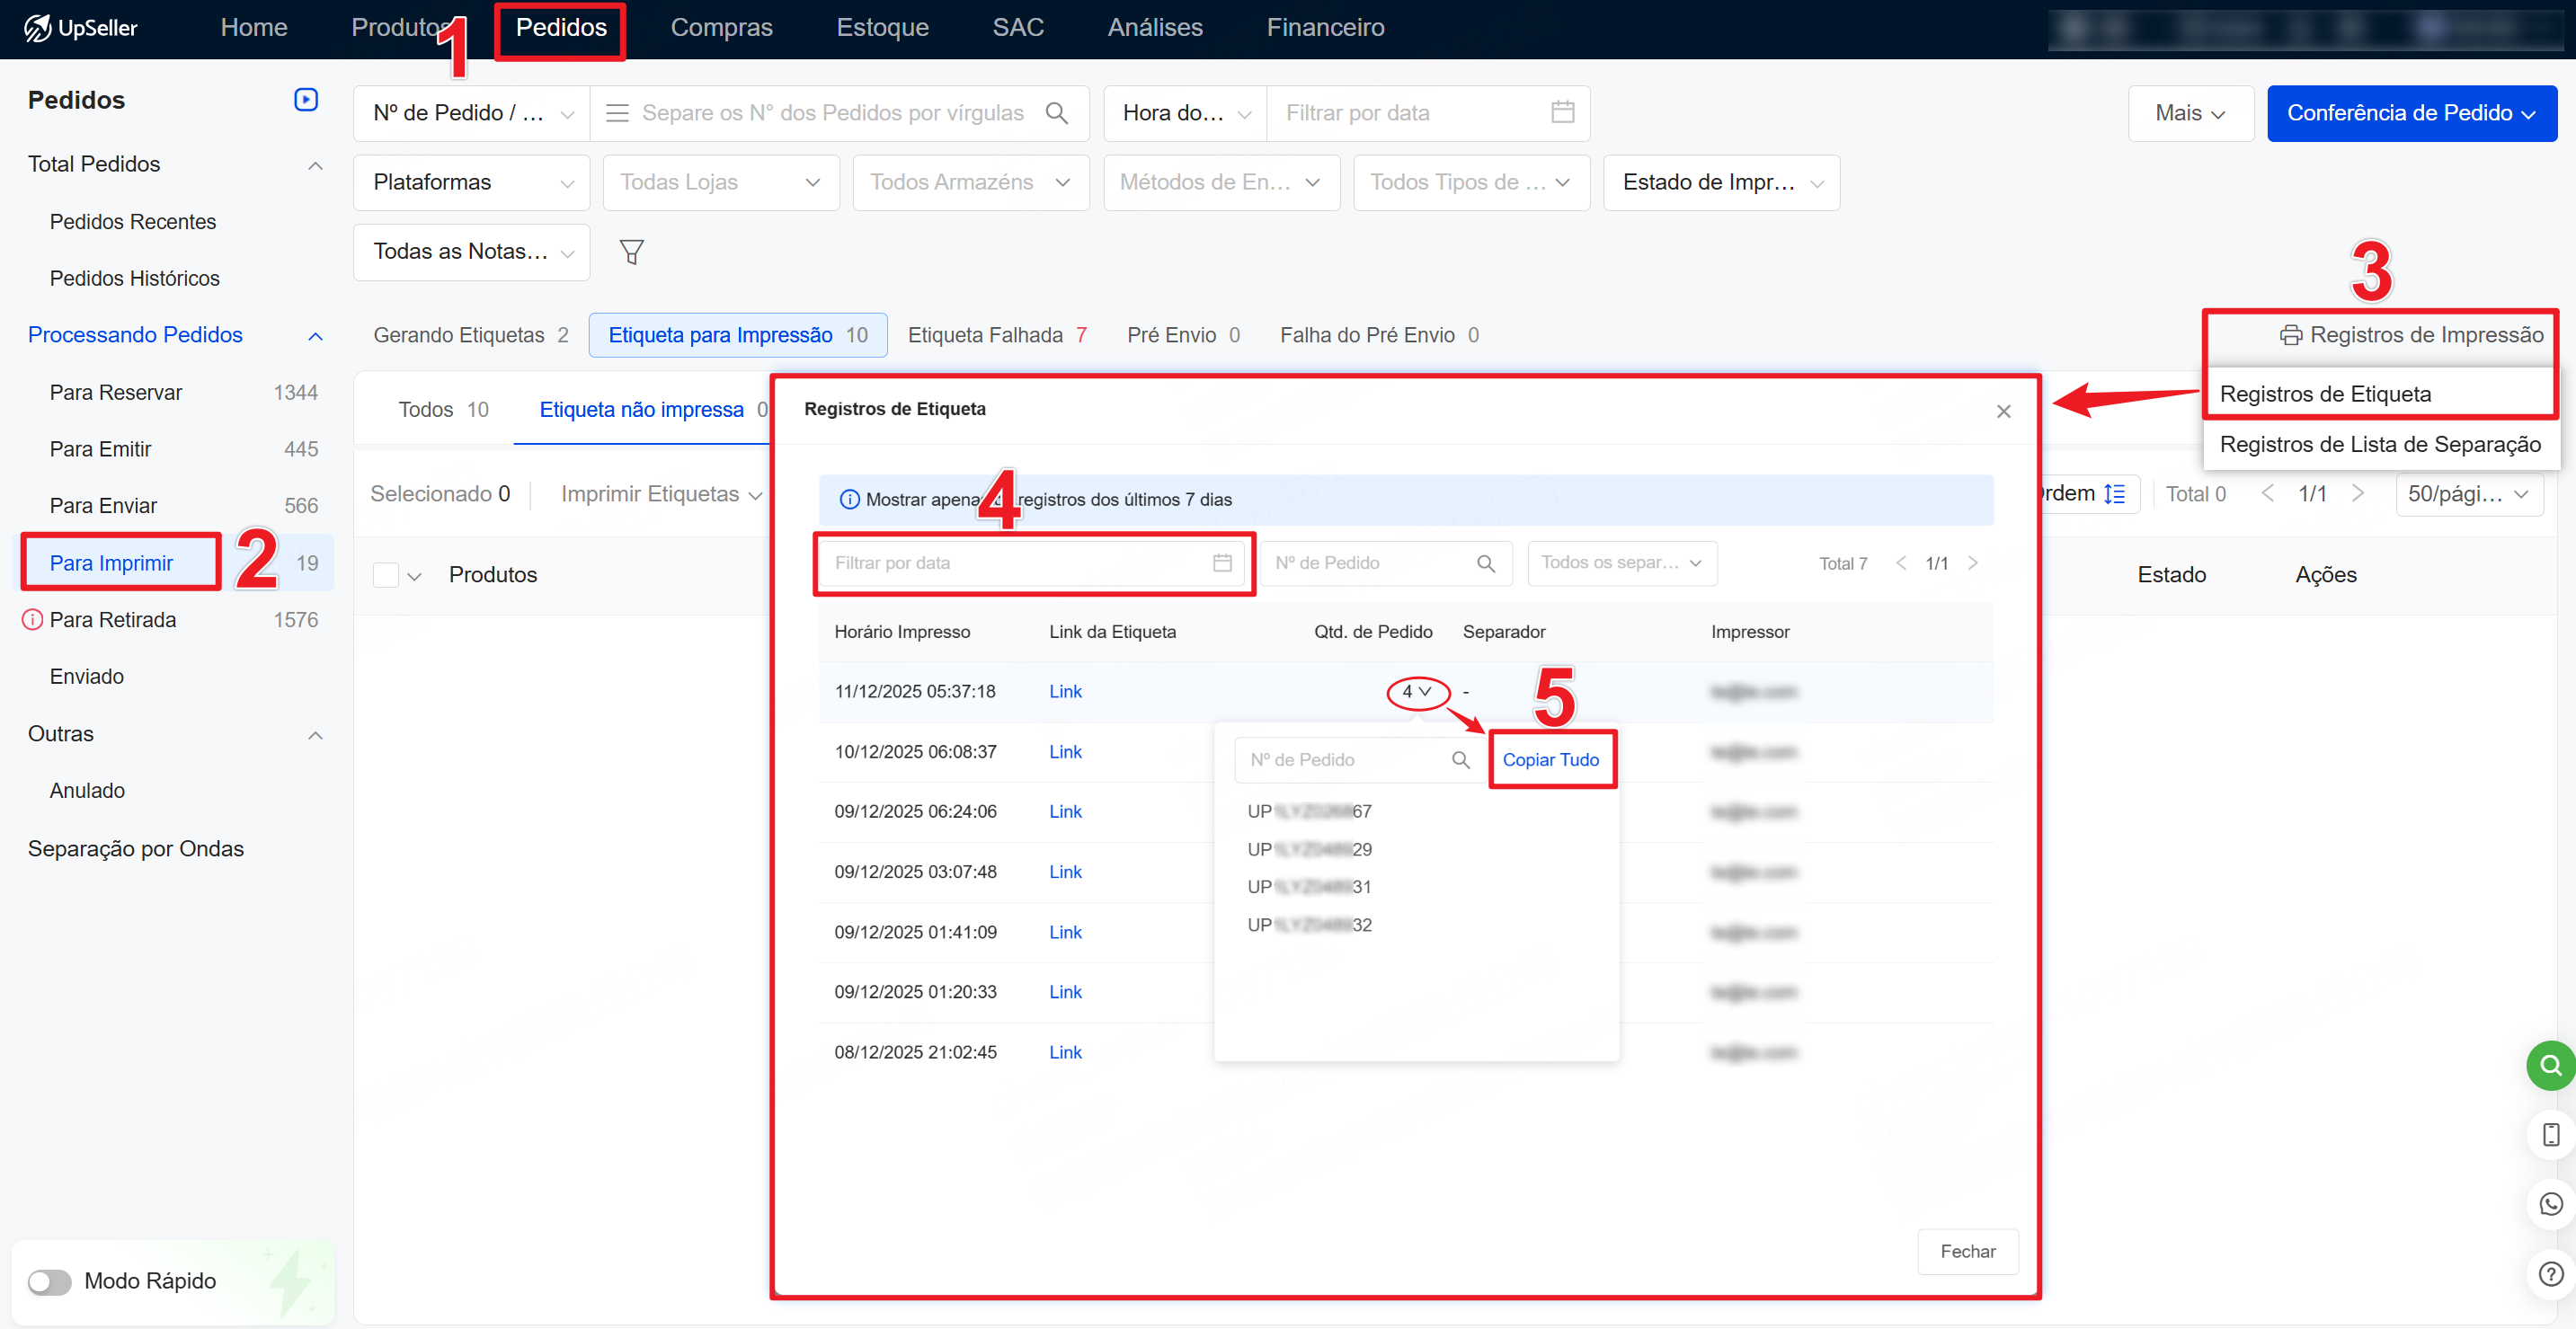Screen dimensions: 2576x1329
Task: Click the help question mark floating icon
Action: pyautogui.click(x=2550, y=1274)
